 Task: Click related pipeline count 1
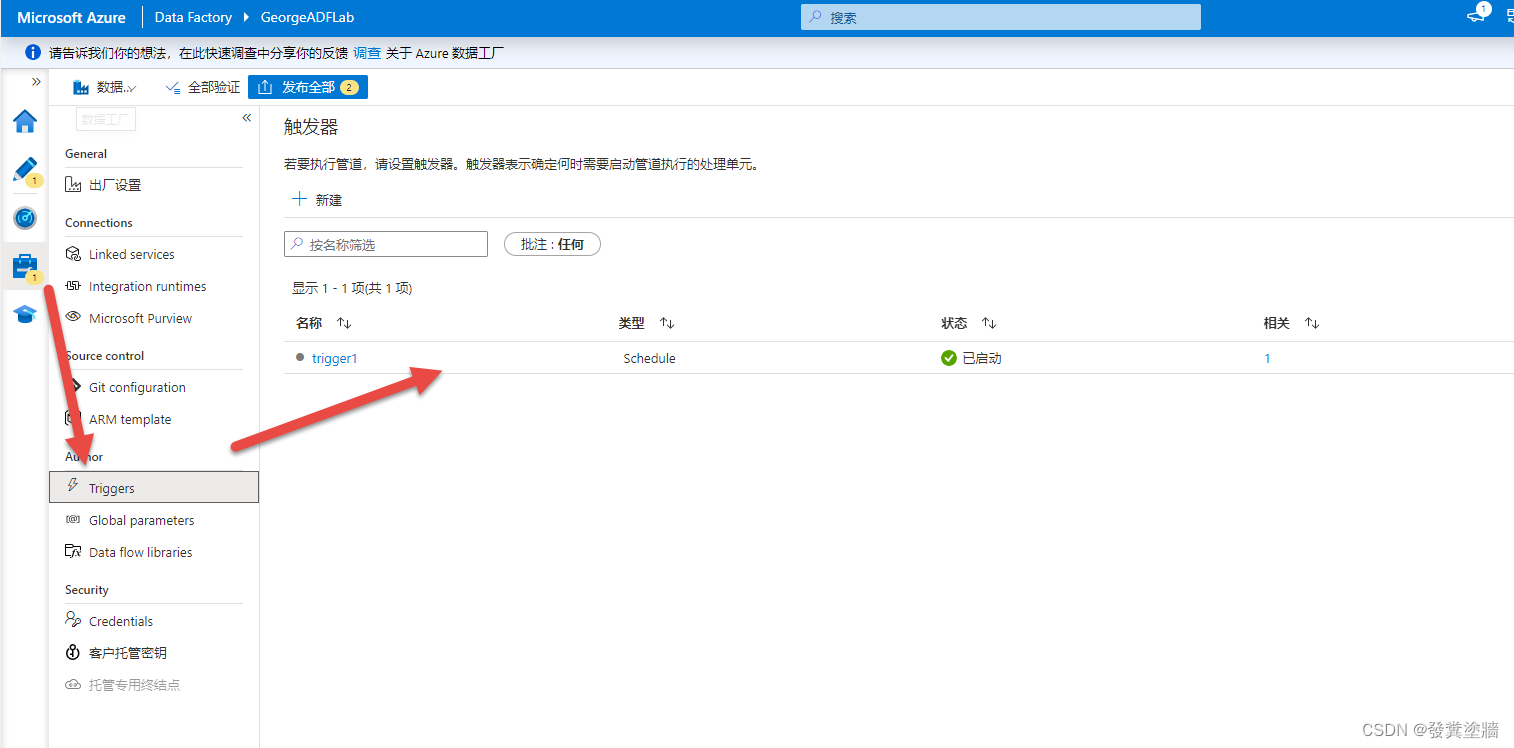[x=1267, y=358]
